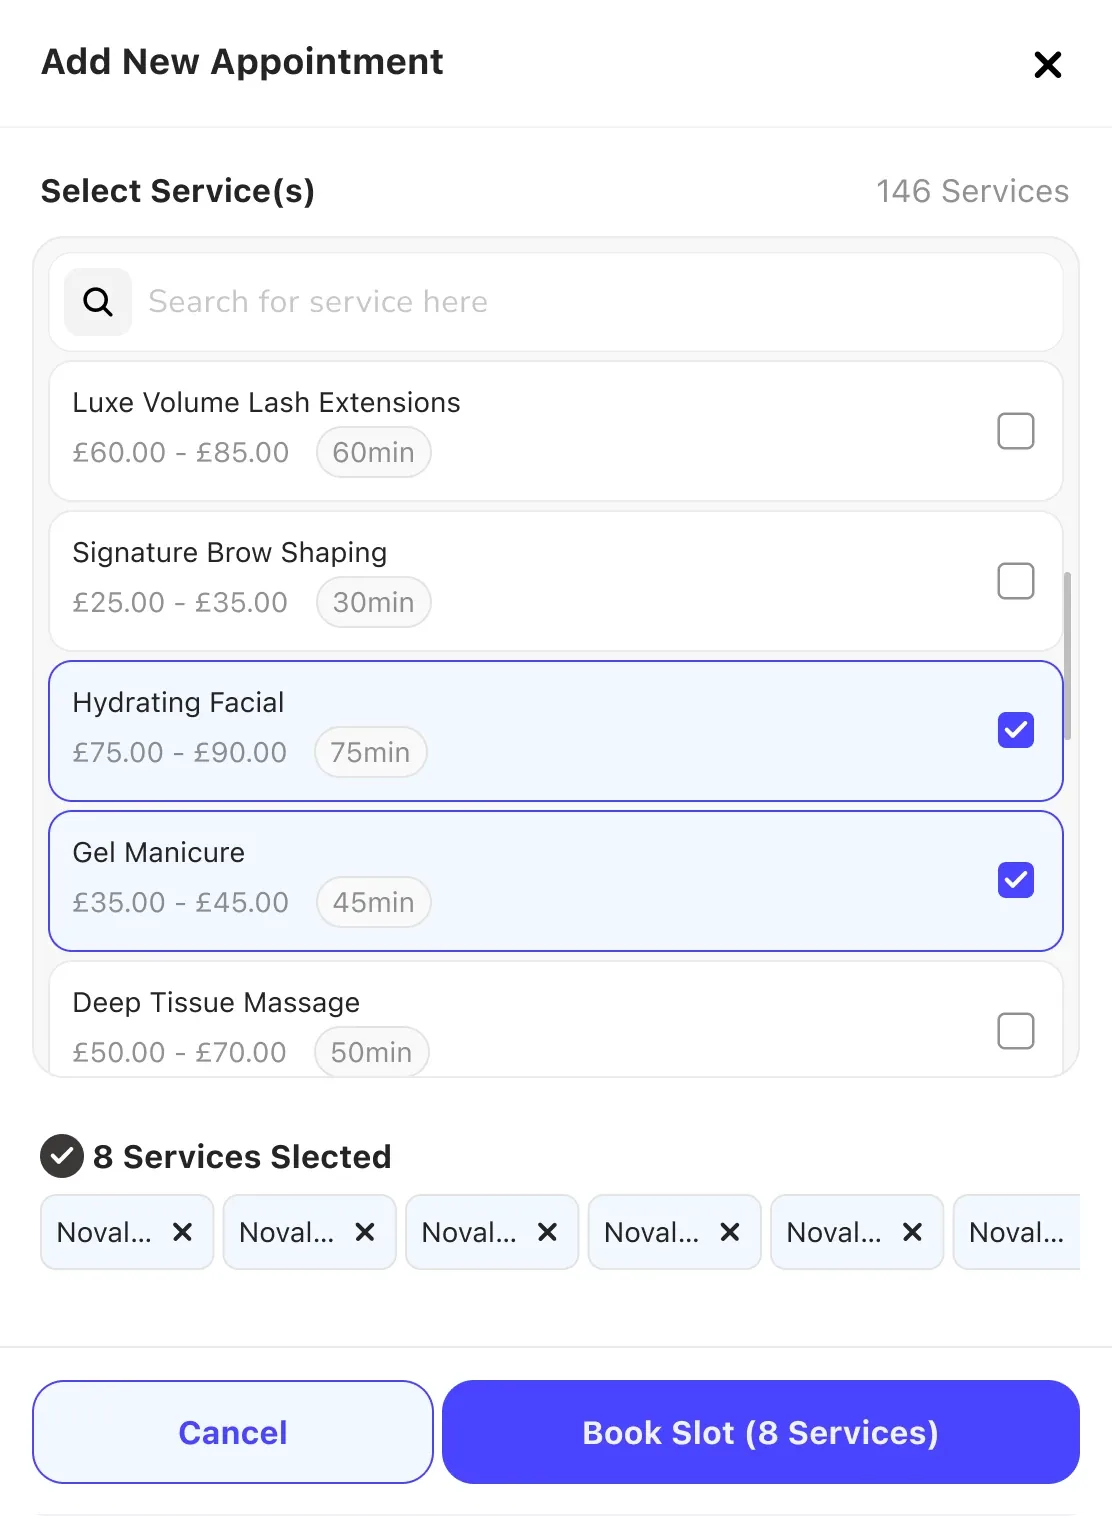
Task: Click the 50min duration badge
Action: click(372, 1052)
